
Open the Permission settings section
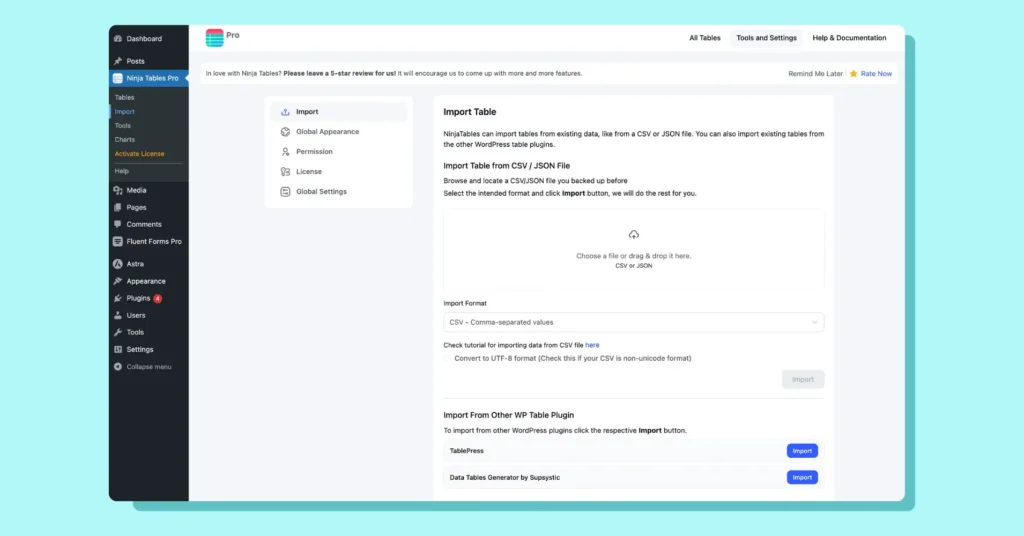[x=338, y=151]
